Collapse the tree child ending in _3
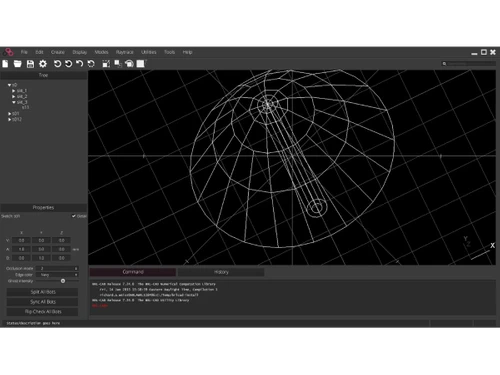This screenshot has width=500, height=375. [14, 102]
